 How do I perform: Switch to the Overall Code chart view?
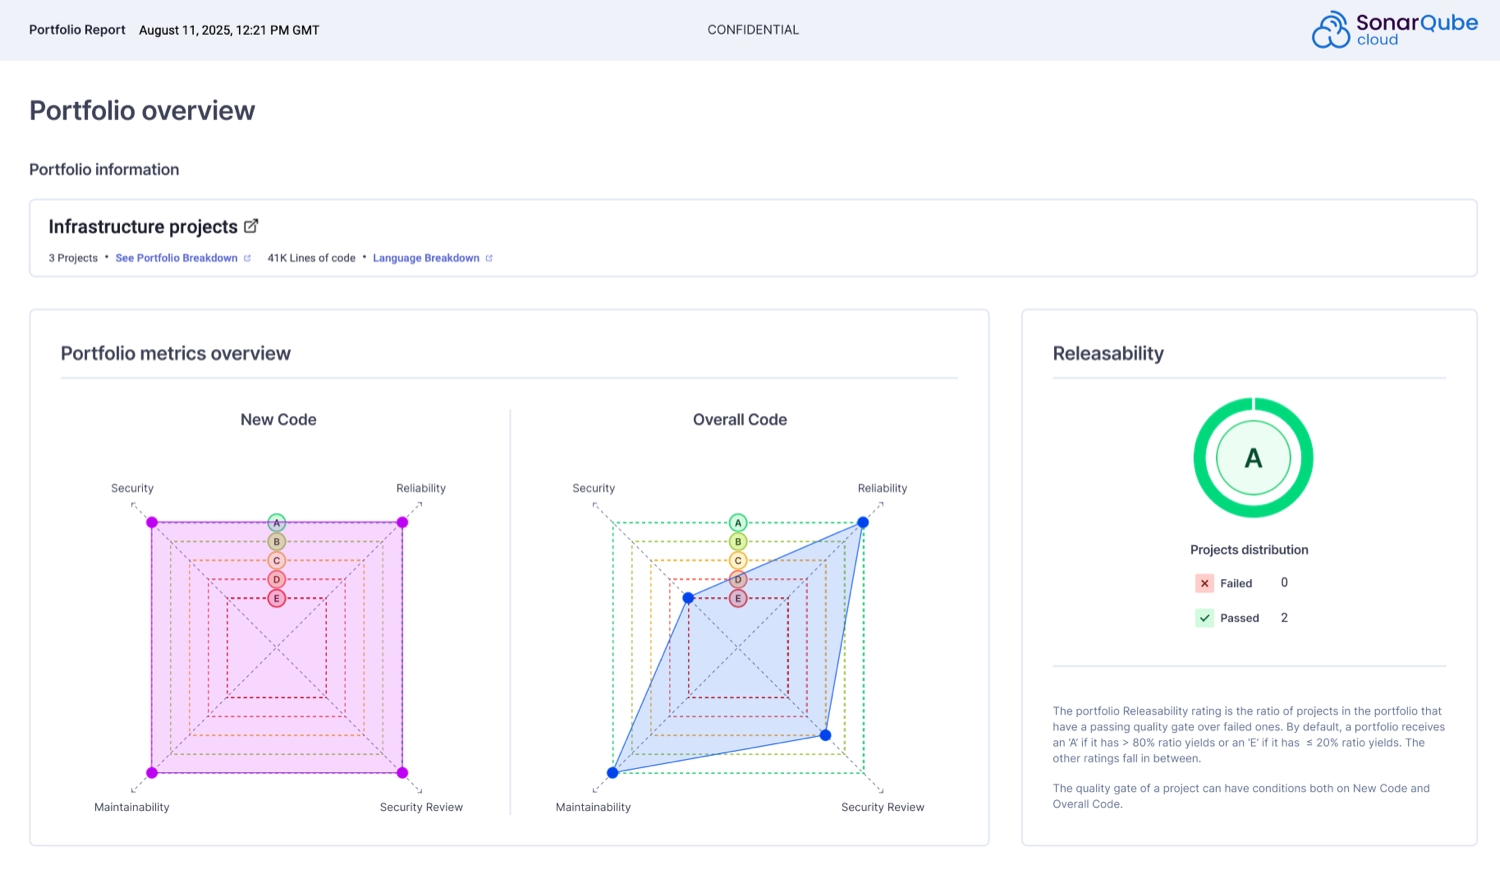pos(739,419)
